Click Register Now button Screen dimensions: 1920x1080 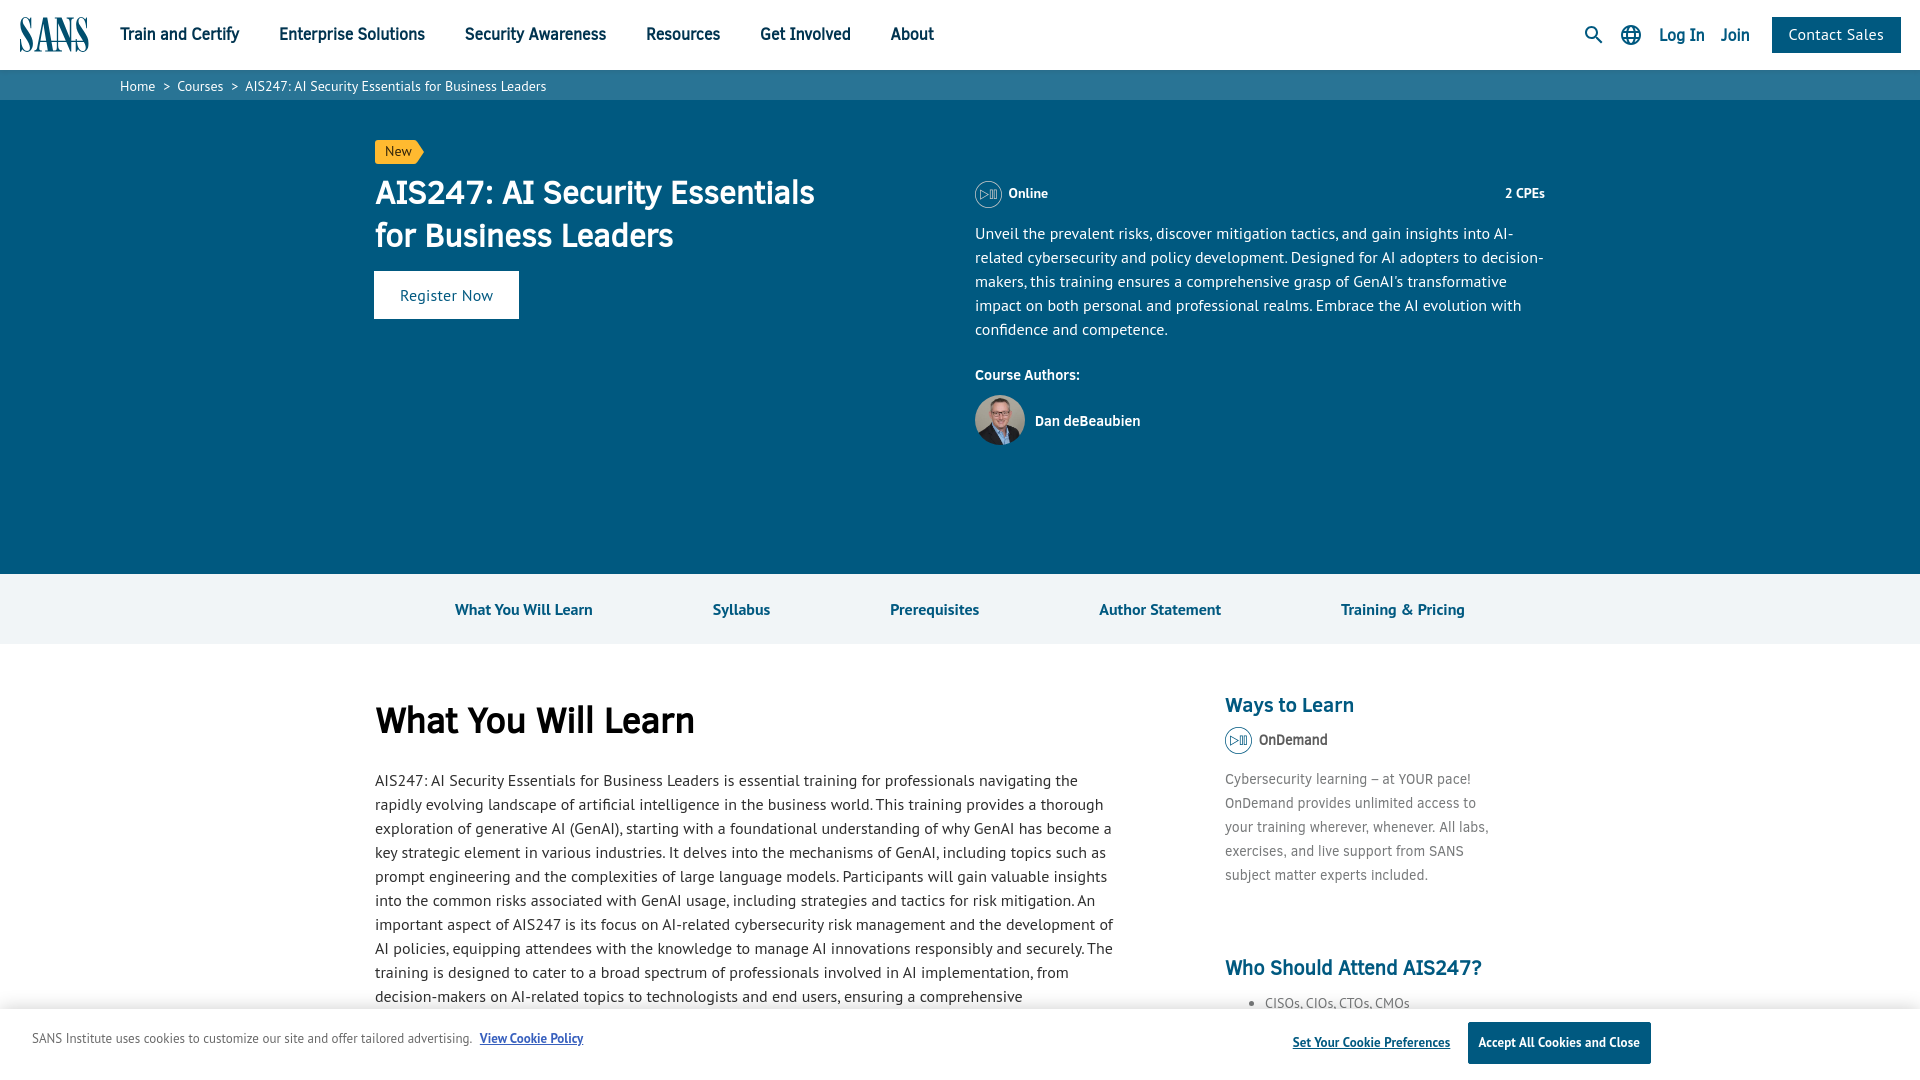click(x=446, y=294)
